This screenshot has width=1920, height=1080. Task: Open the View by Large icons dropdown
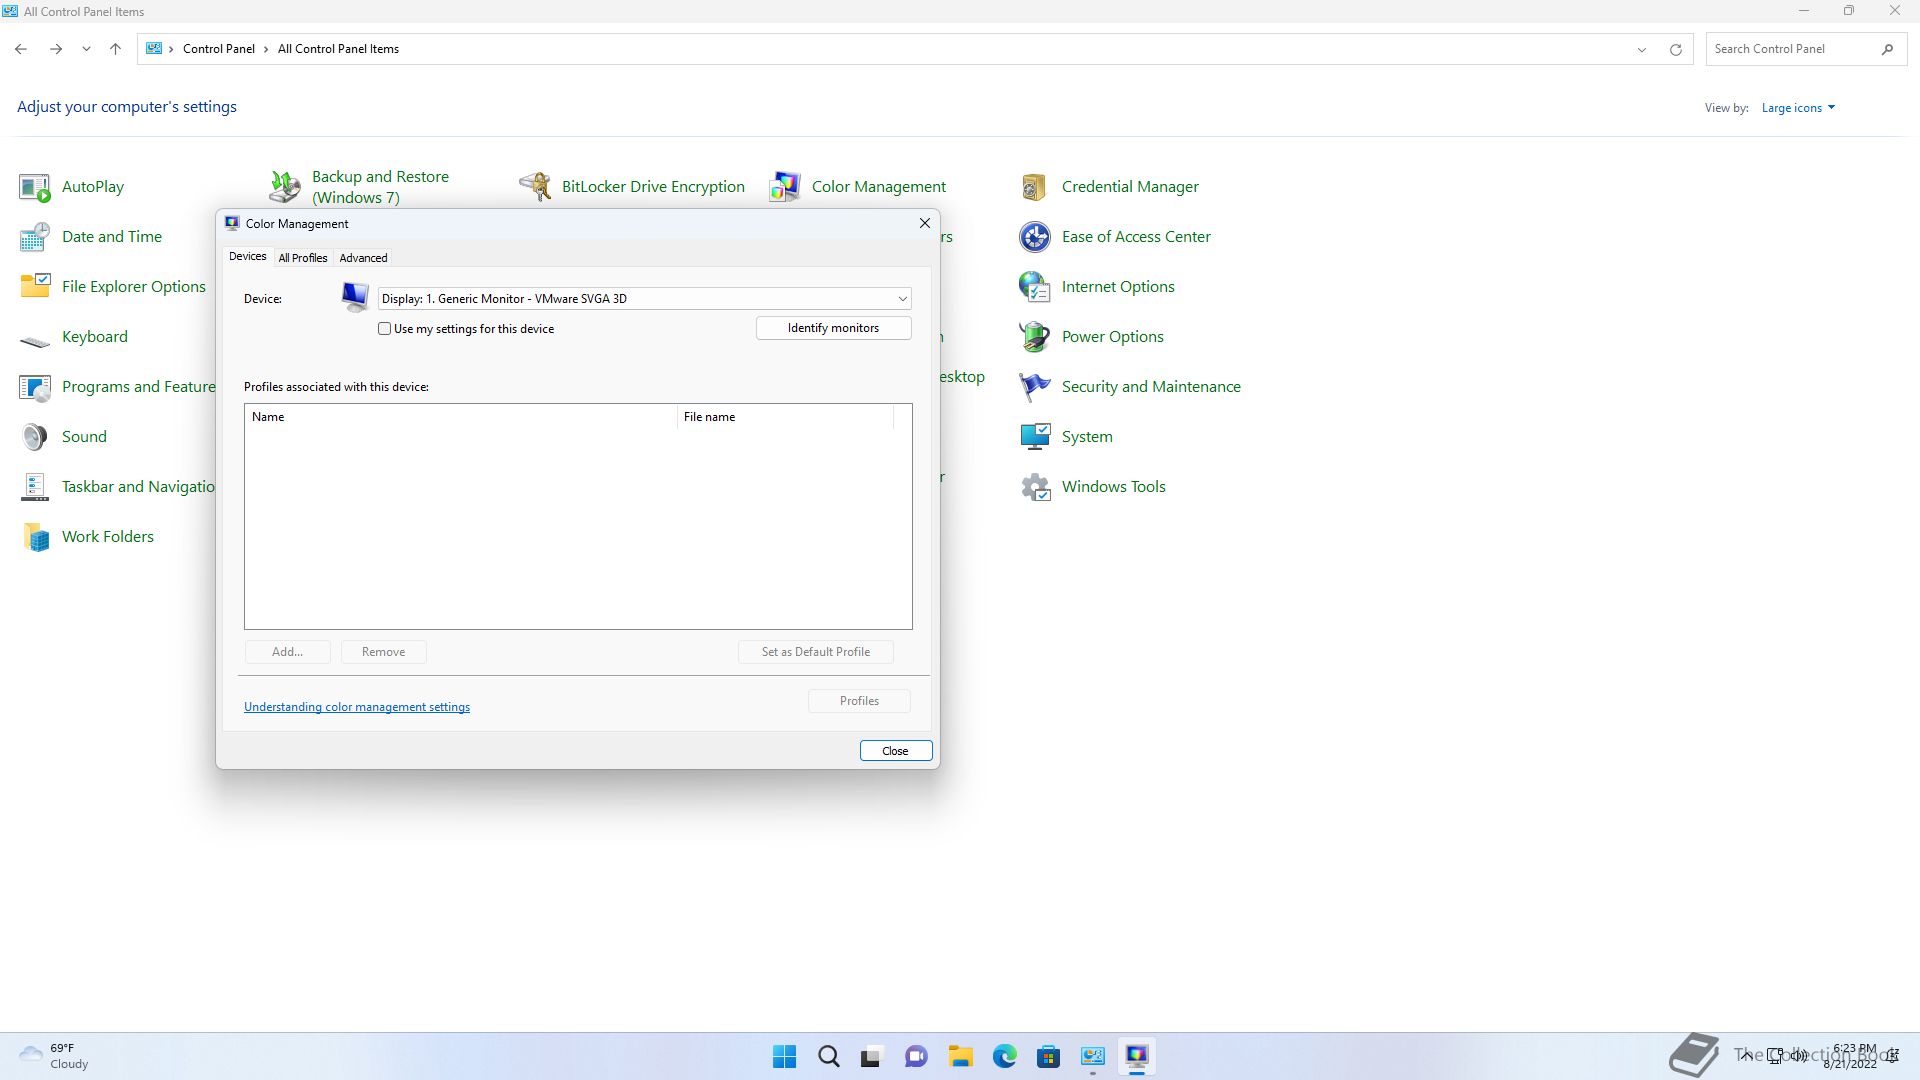click(x=1797, y=108)
